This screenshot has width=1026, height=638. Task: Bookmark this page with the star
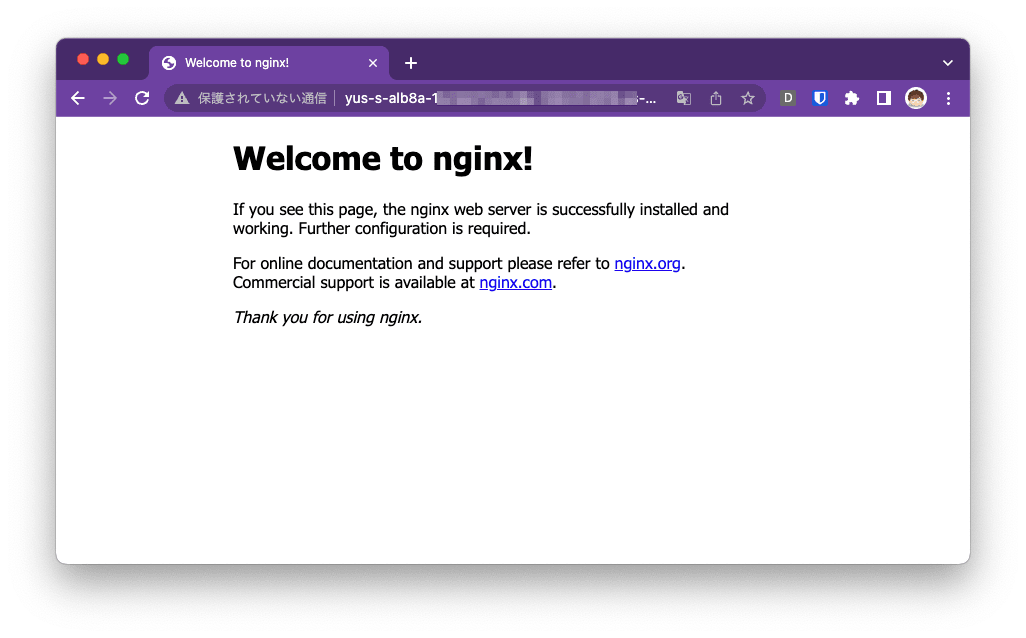[748, 98]
